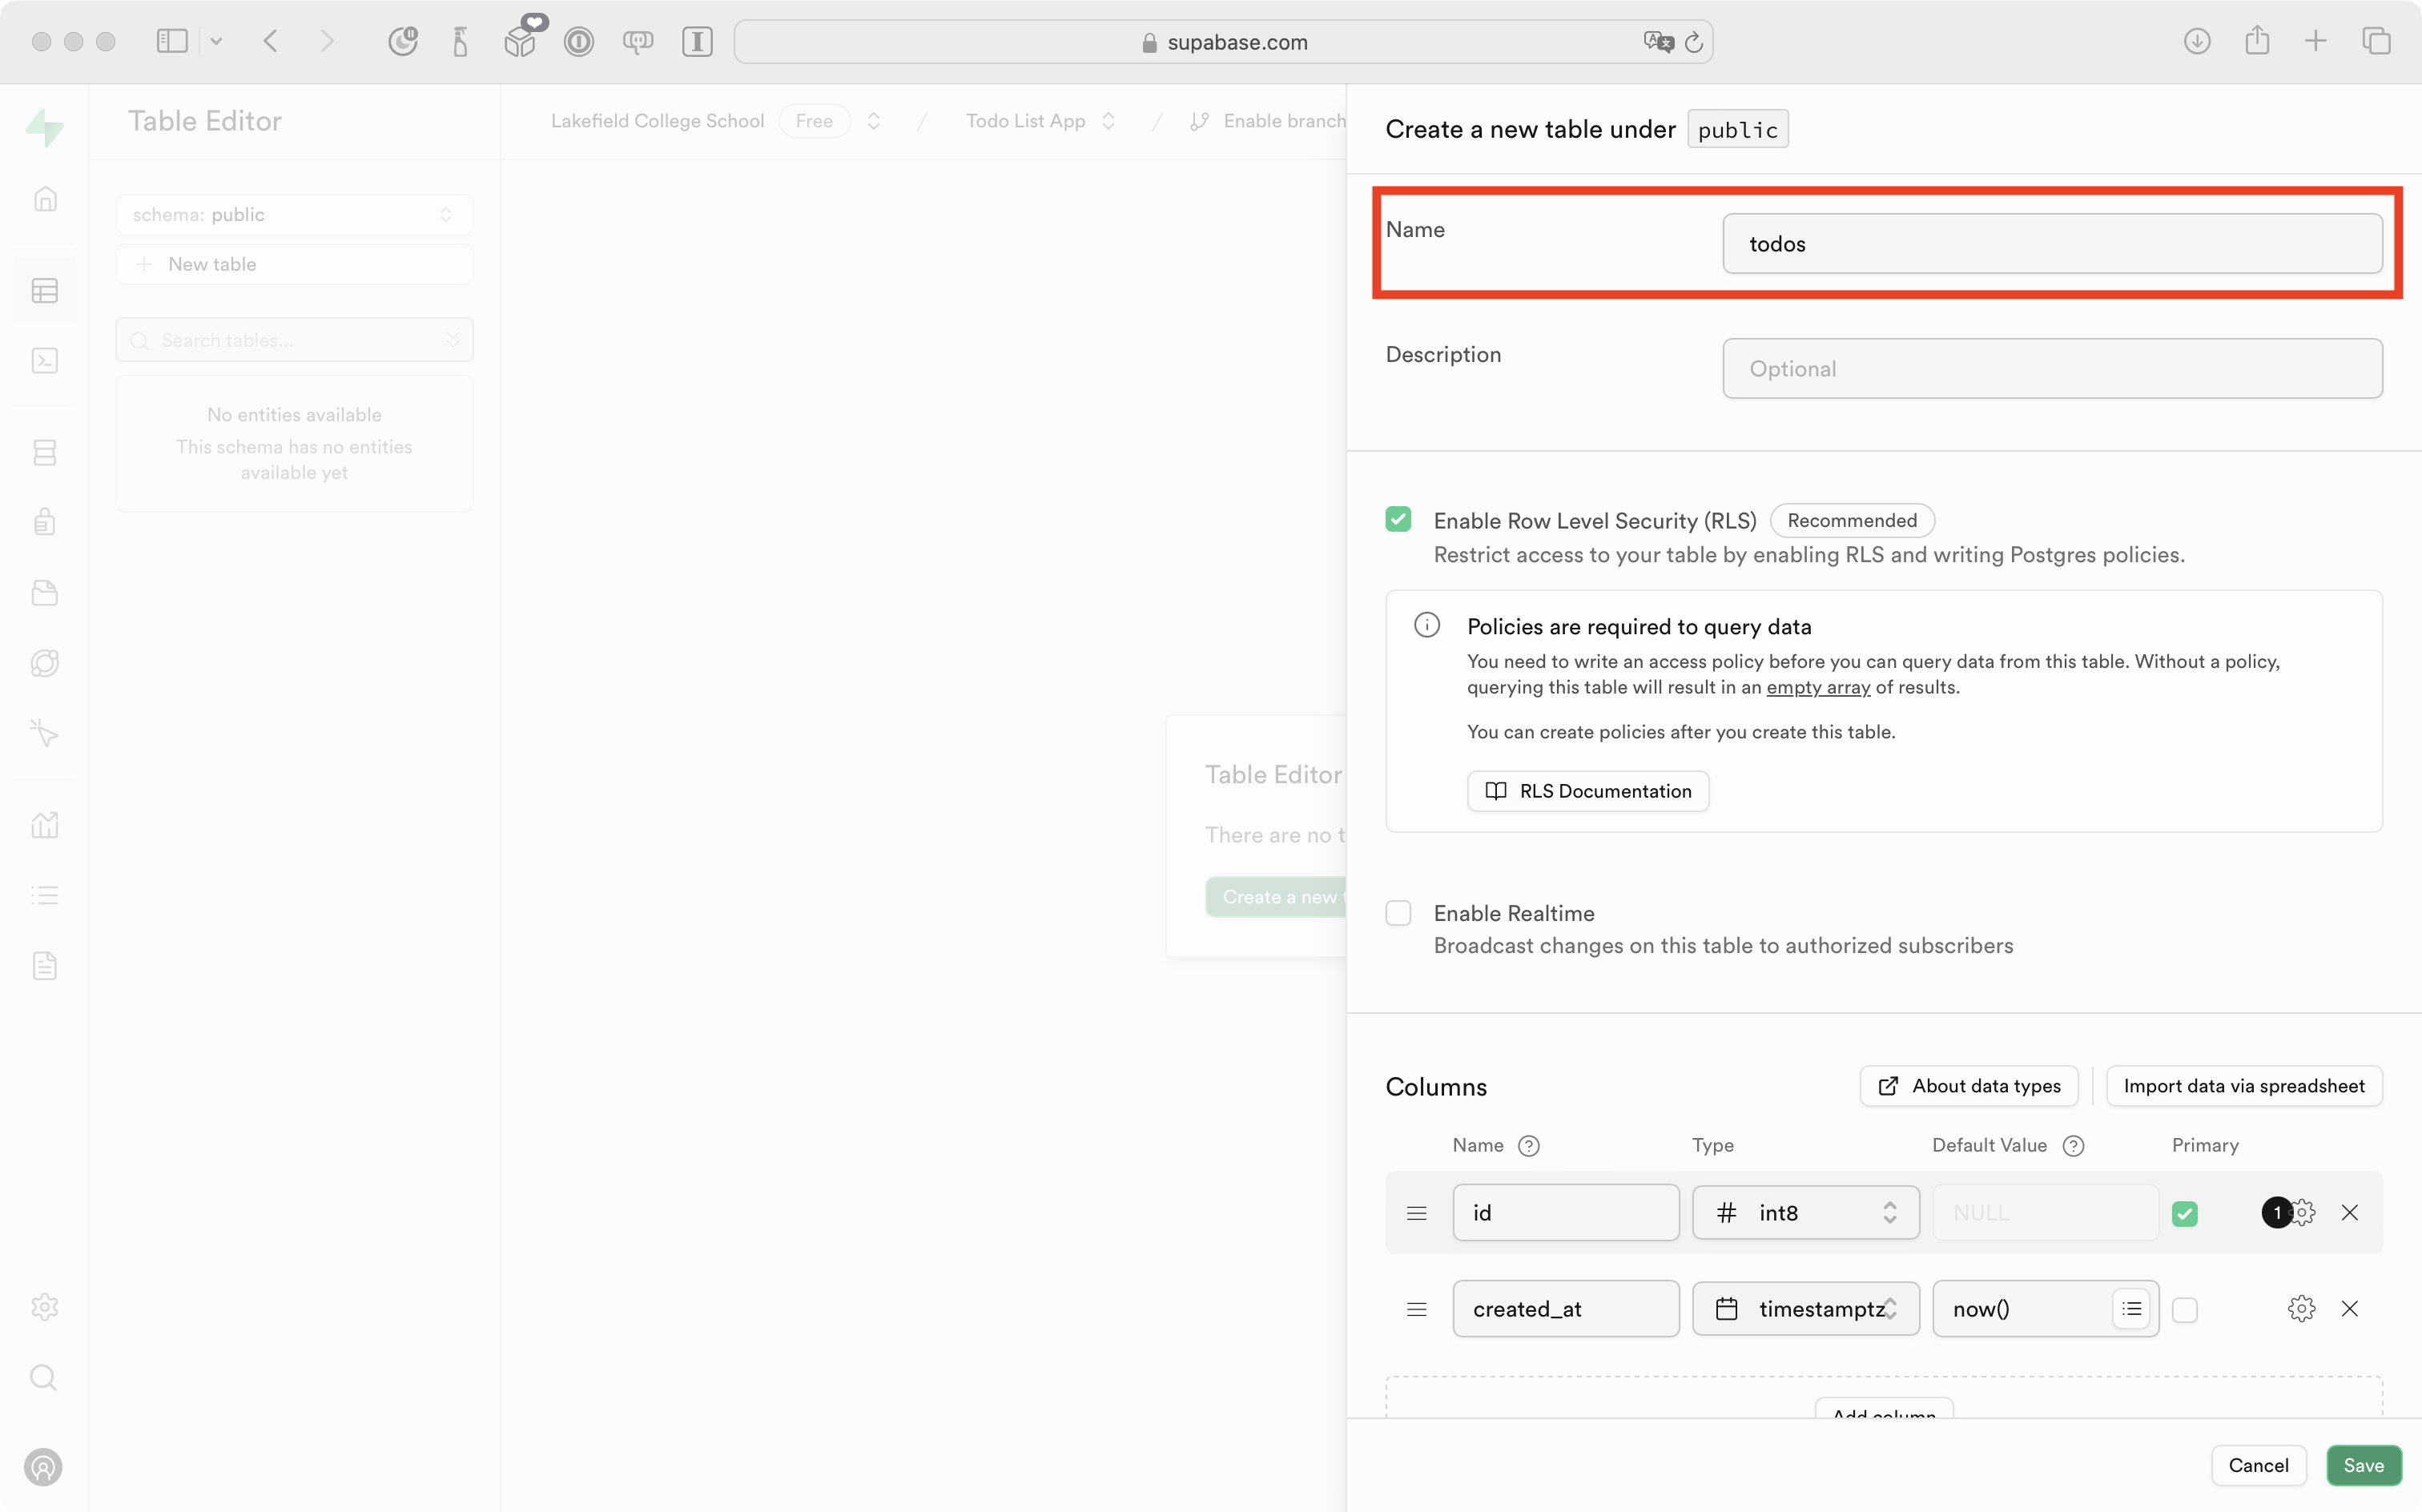Open project settings gear icon
The height and width of the screenshot is (1512, 2422).
(x=45, y=1307)
